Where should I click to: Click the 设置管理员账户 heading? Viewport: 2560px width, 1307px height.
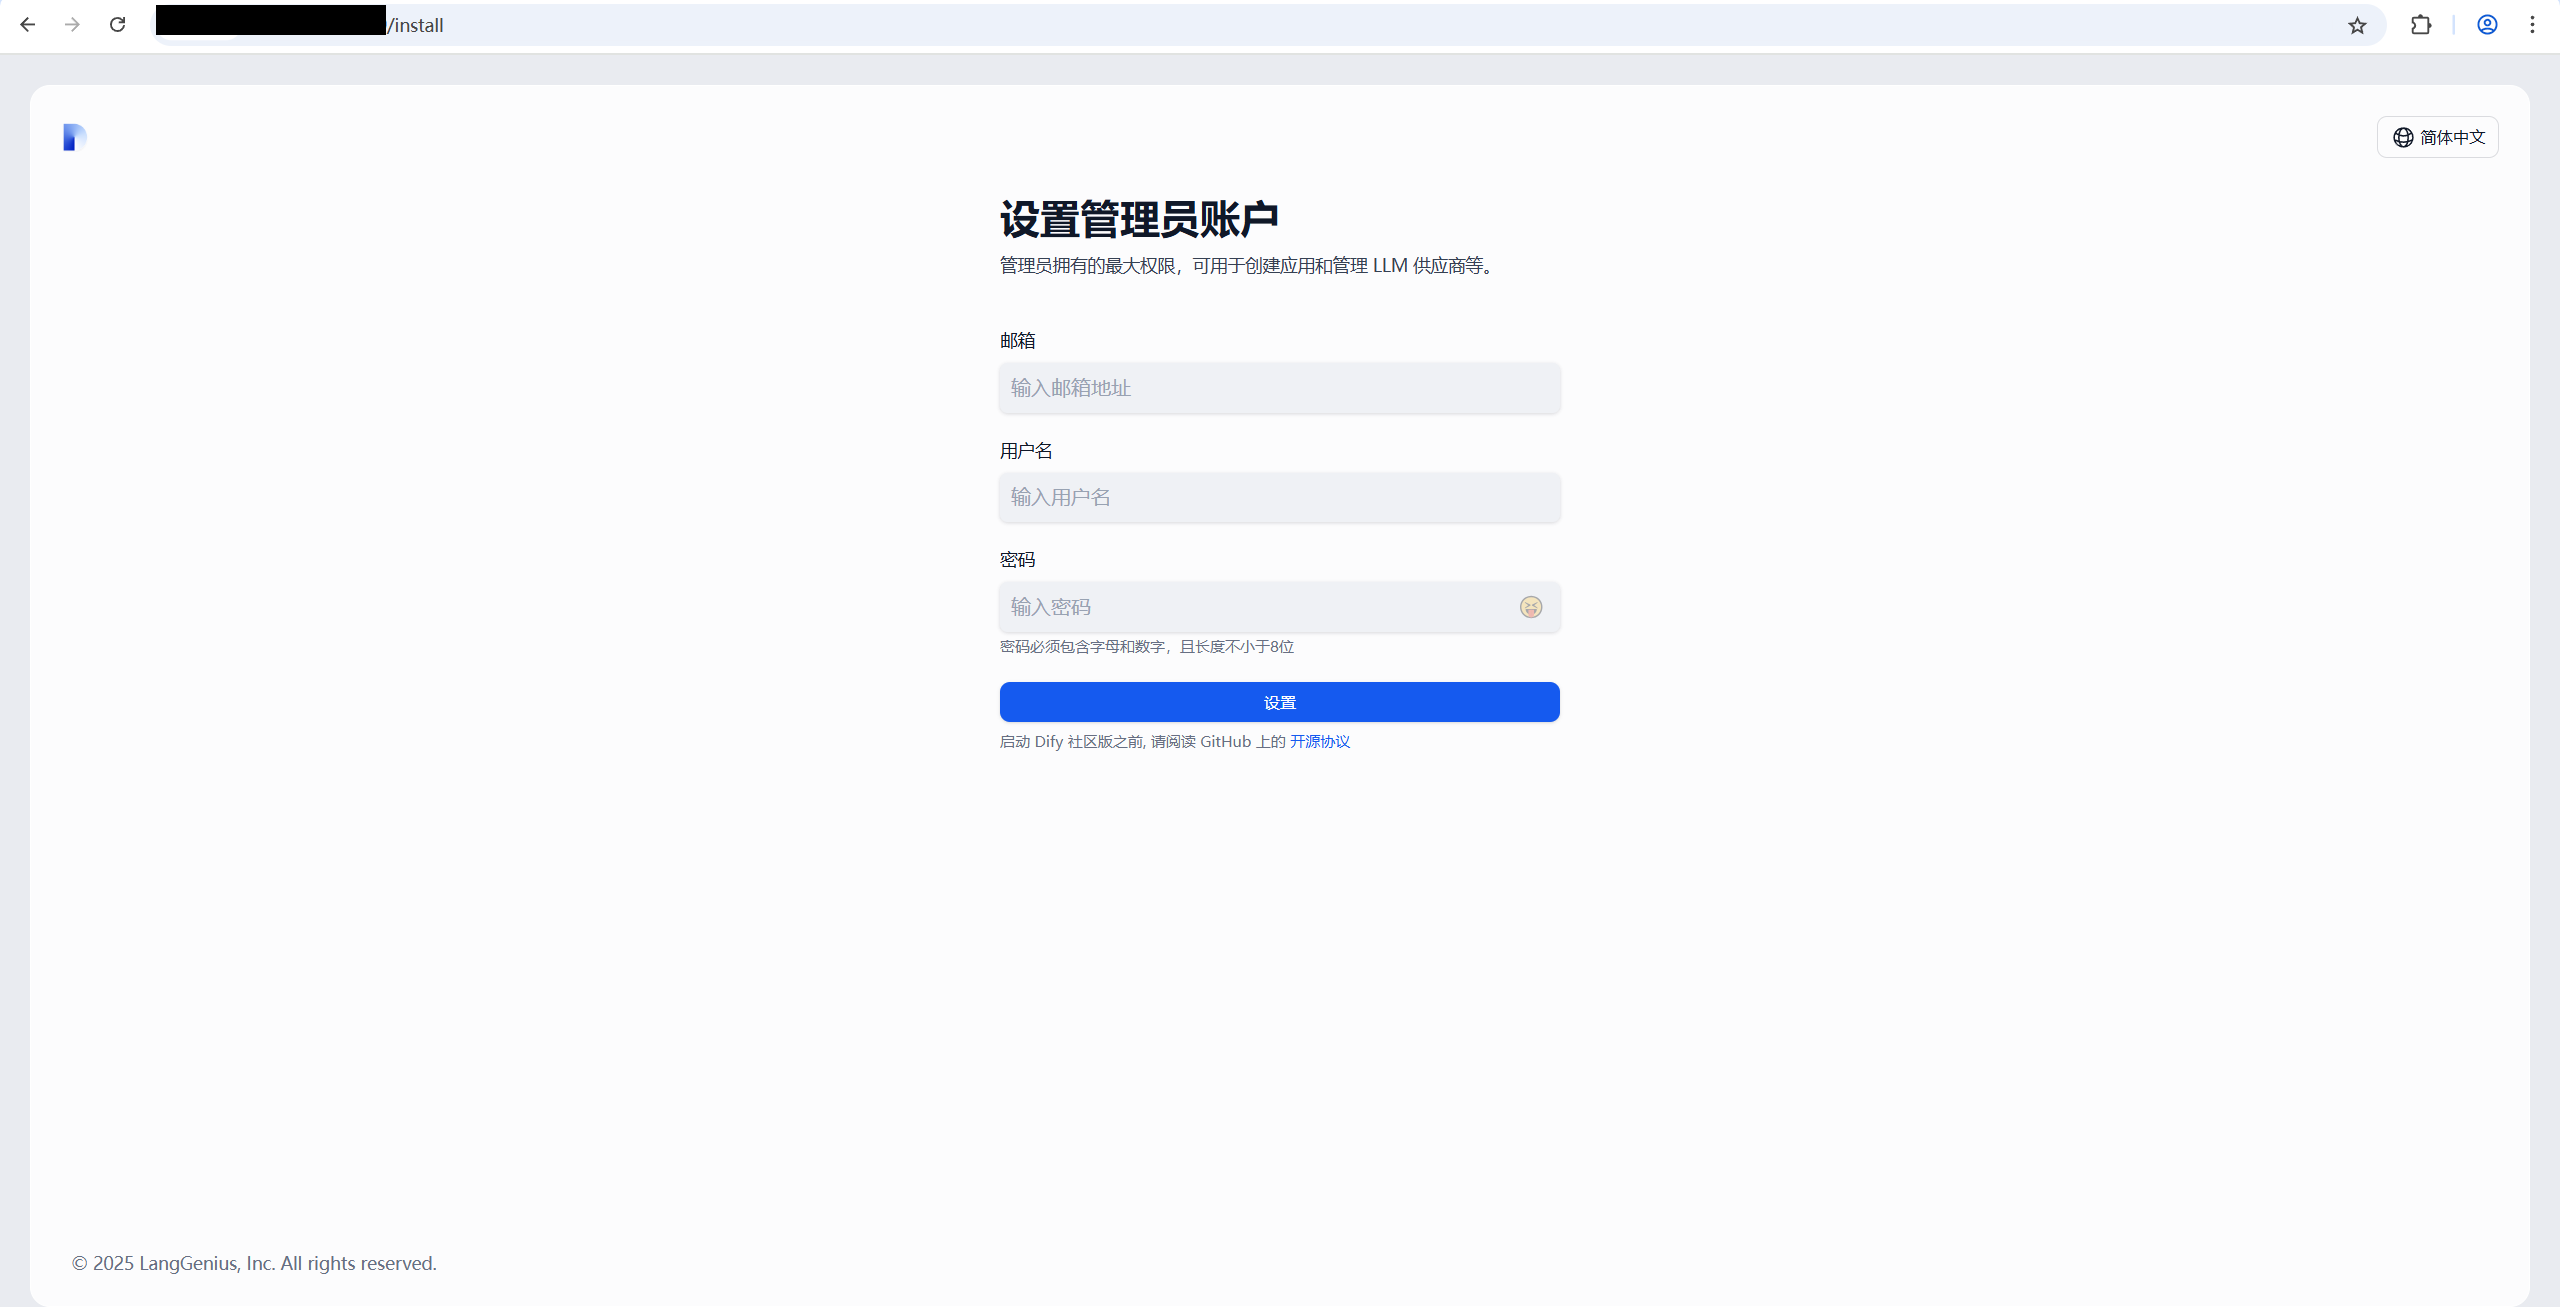(x=1139, y=220)
